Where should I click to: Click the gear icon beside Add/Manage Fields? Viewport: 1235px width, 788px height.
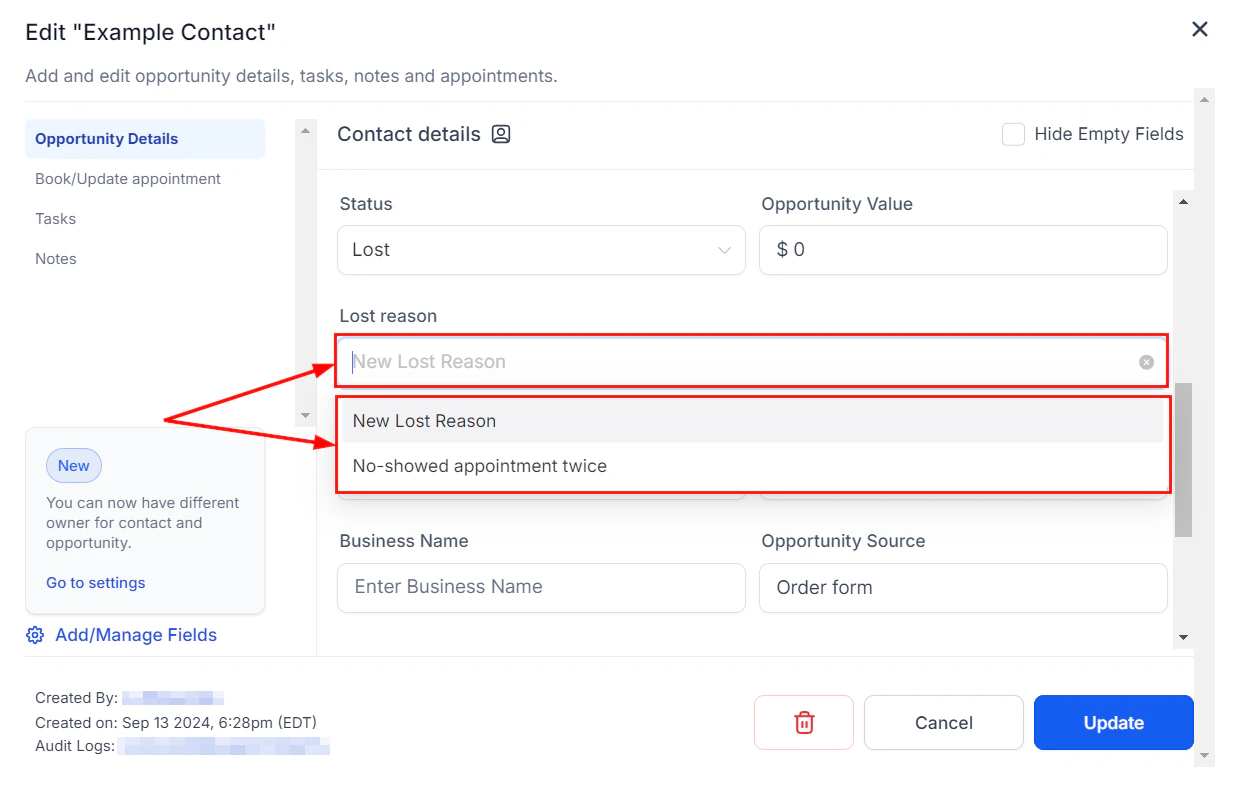pos(35,635)
